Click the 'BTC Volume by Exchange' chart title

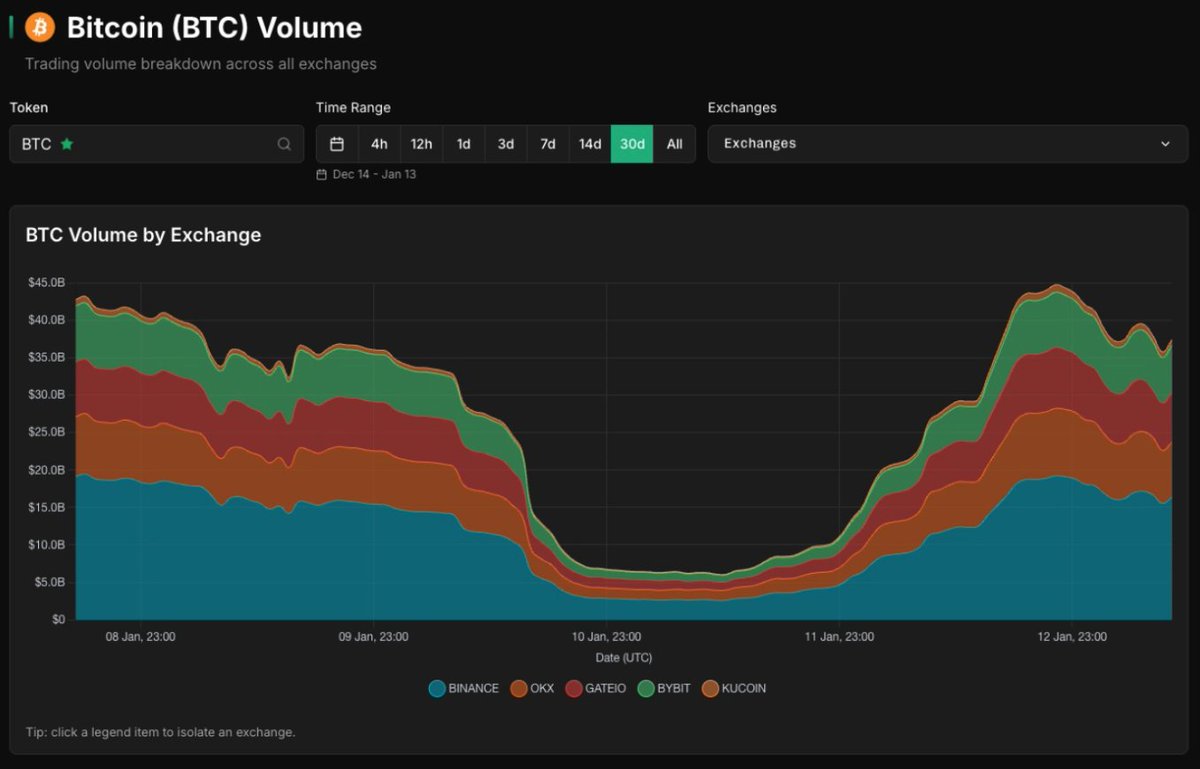(143, 235)
